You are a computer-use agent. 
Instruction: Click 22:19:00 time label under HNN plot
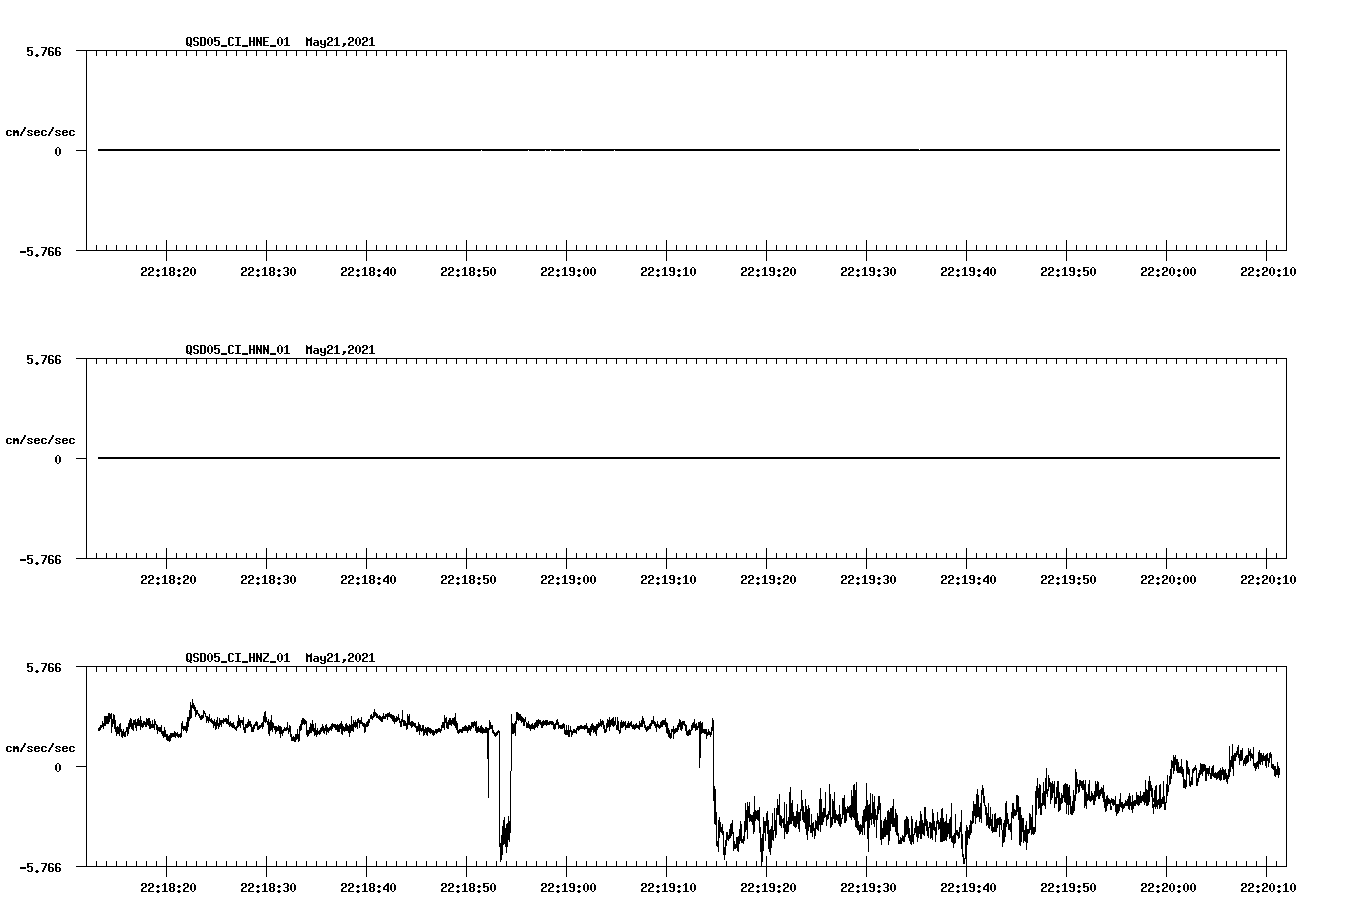568,580
